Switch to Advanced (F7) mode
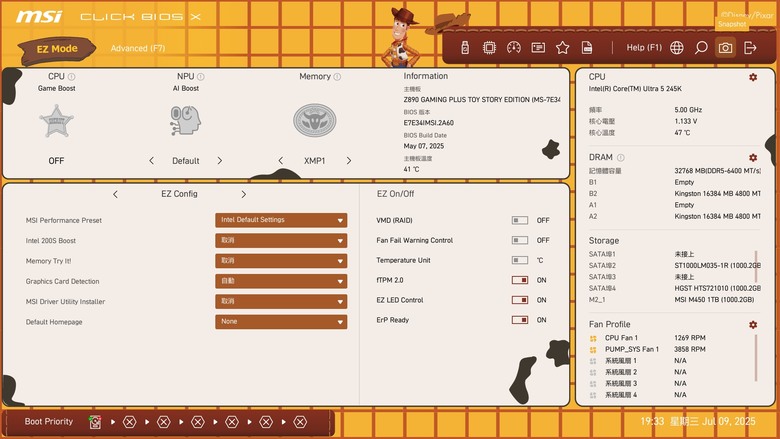 point(138,48)
